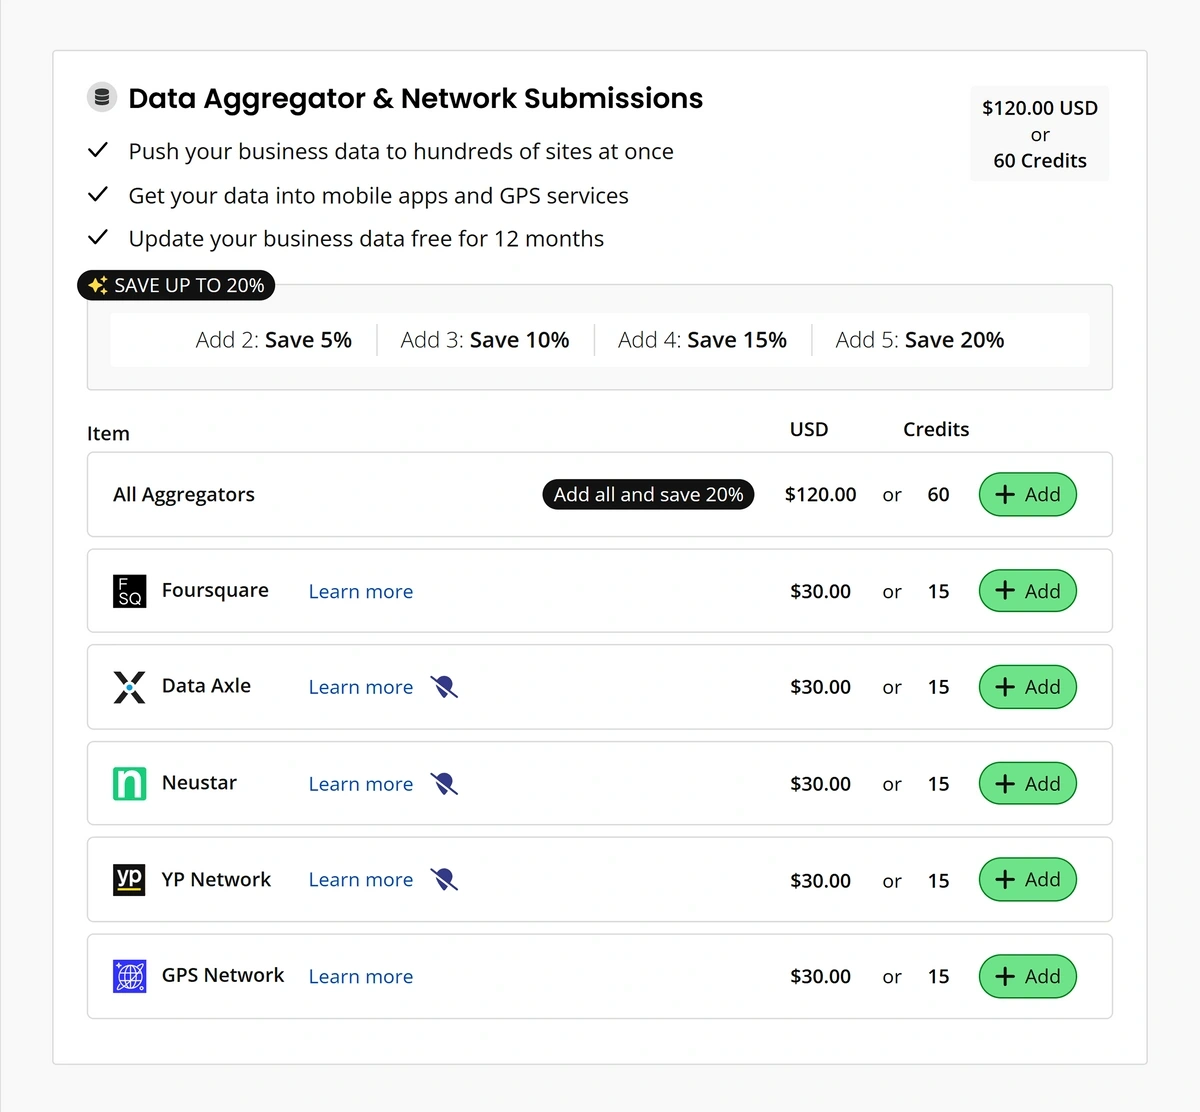
Task: Add GPS Network submission
Action: [x=1028, y=976]
